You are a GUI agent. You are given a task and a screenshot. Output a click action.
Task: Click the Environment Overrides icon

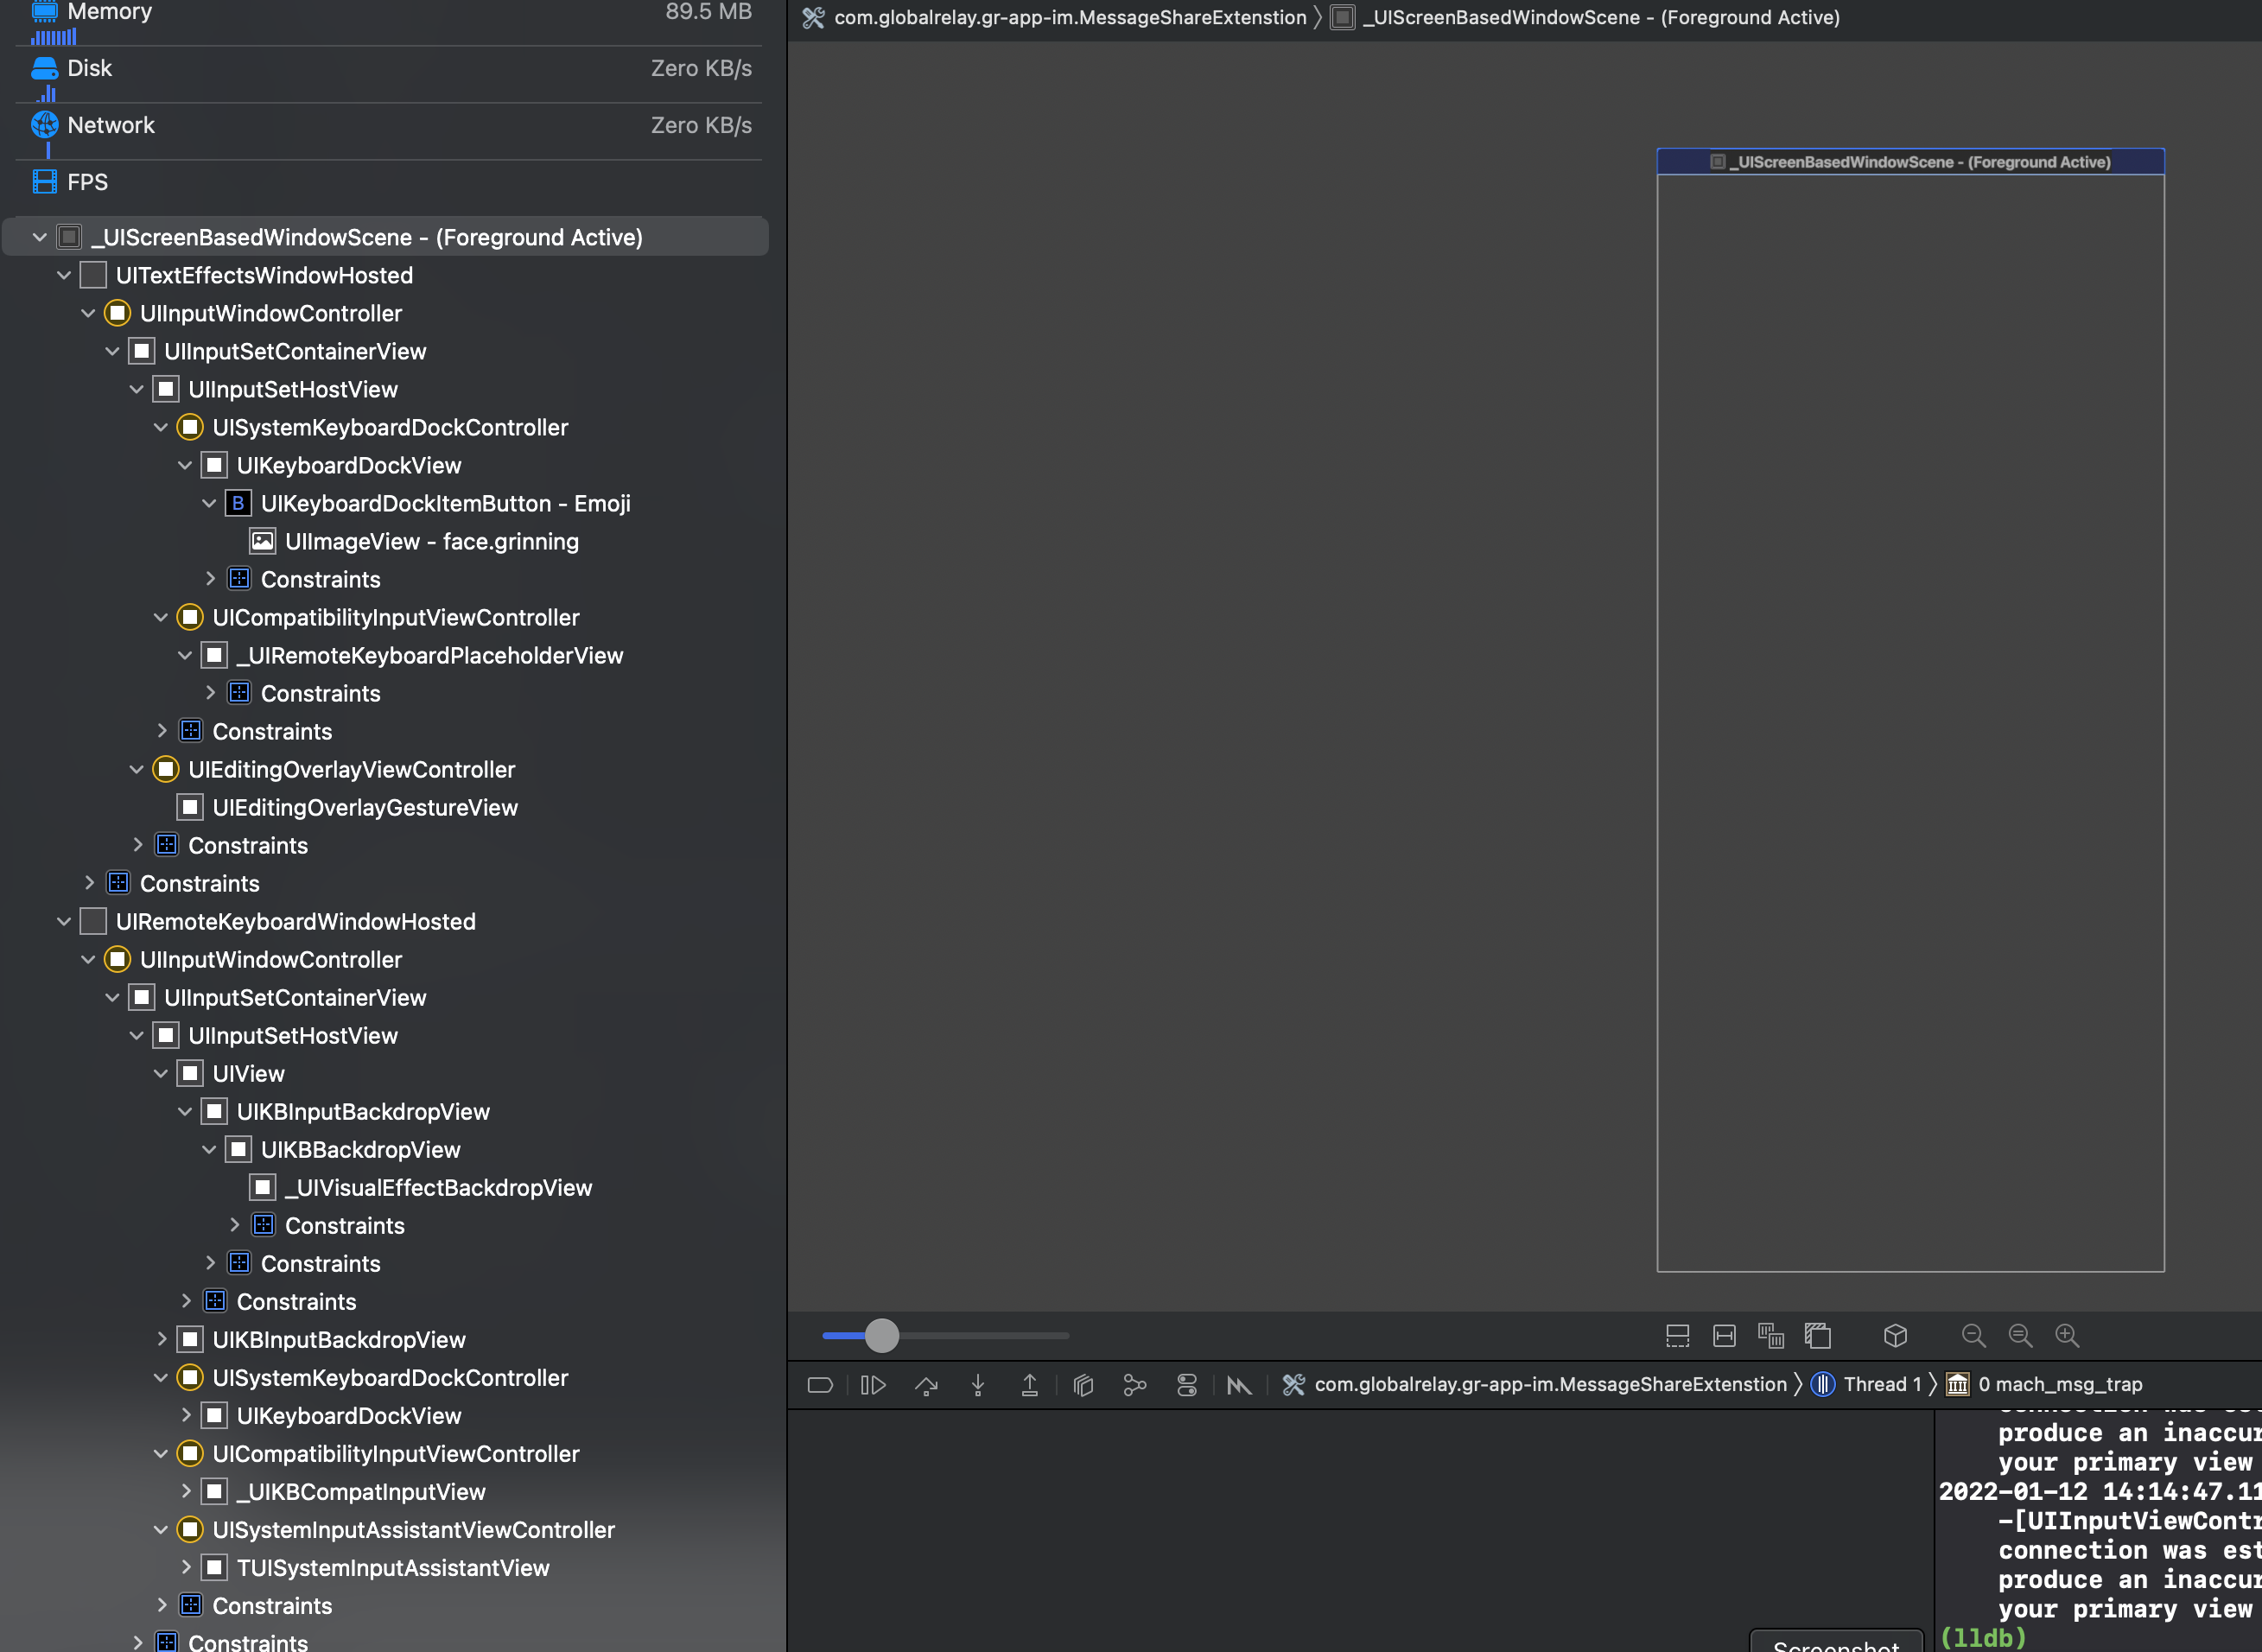1187,1385
